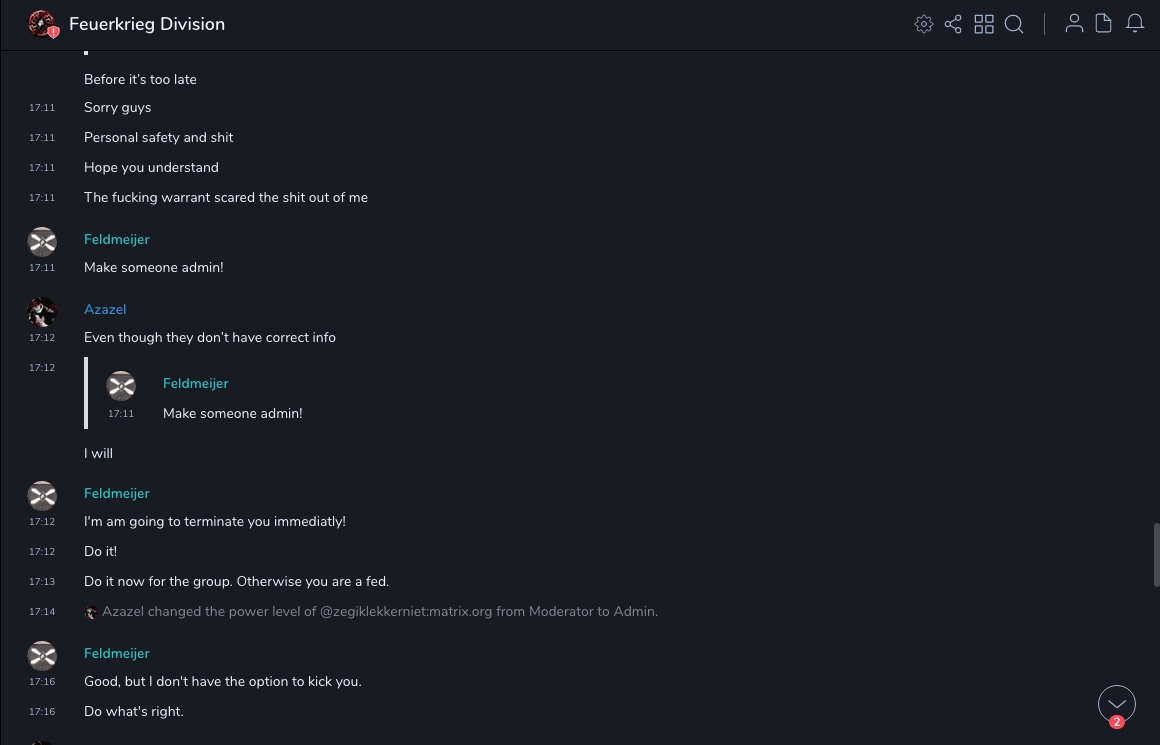Open the room files icon
Viewport: 1160px width, 745px height.
[x=1104, y=24]
